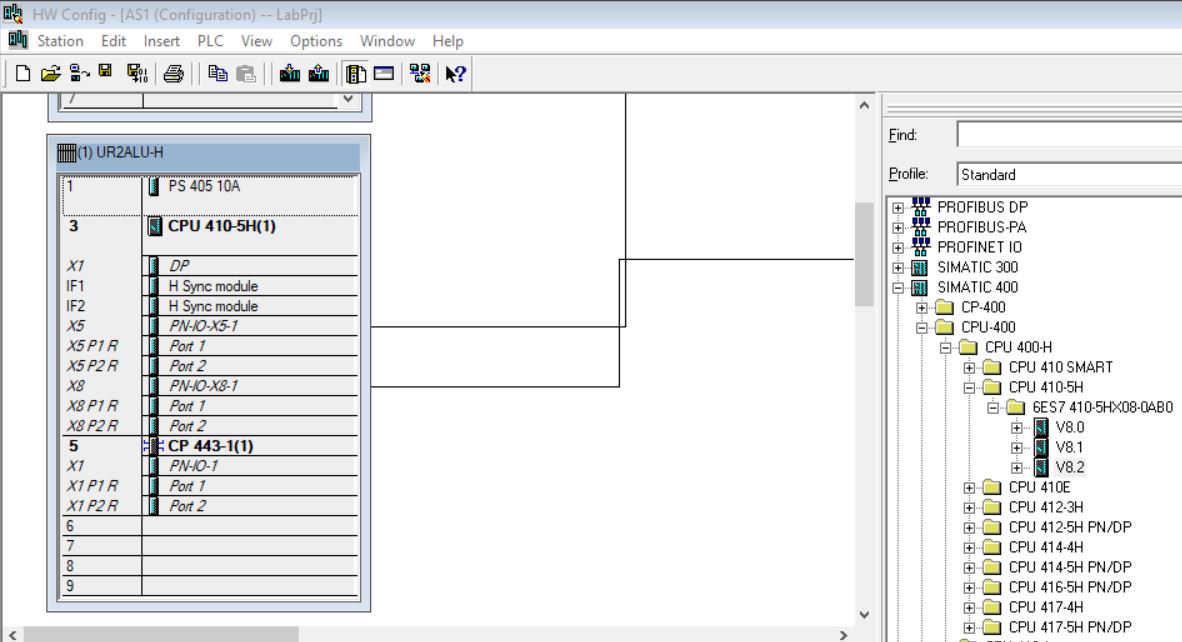Click the Open Online station toolbar icon
The image size is (1182, 642).
79,73
